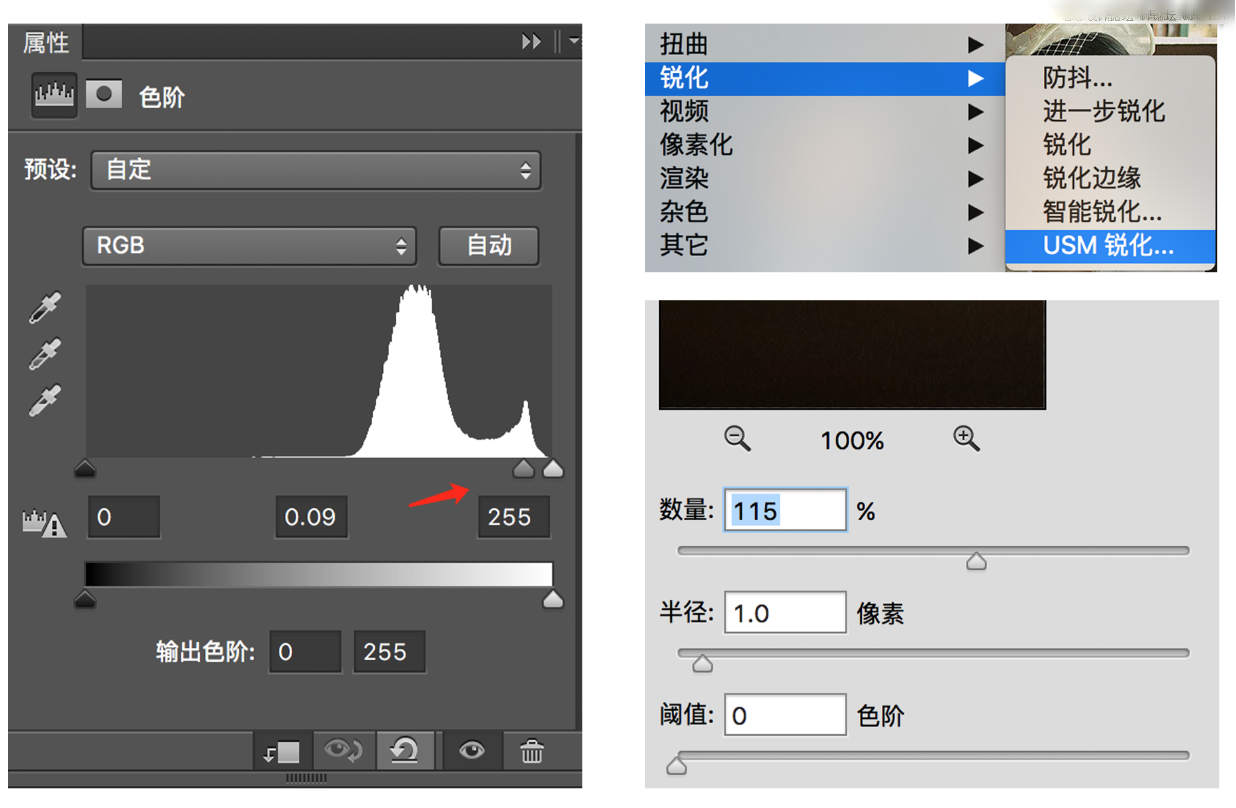The width and height of the screenshot is (1236, 808).
Task: Click the 100% zoom level text
Action: [x=852, y=440]
